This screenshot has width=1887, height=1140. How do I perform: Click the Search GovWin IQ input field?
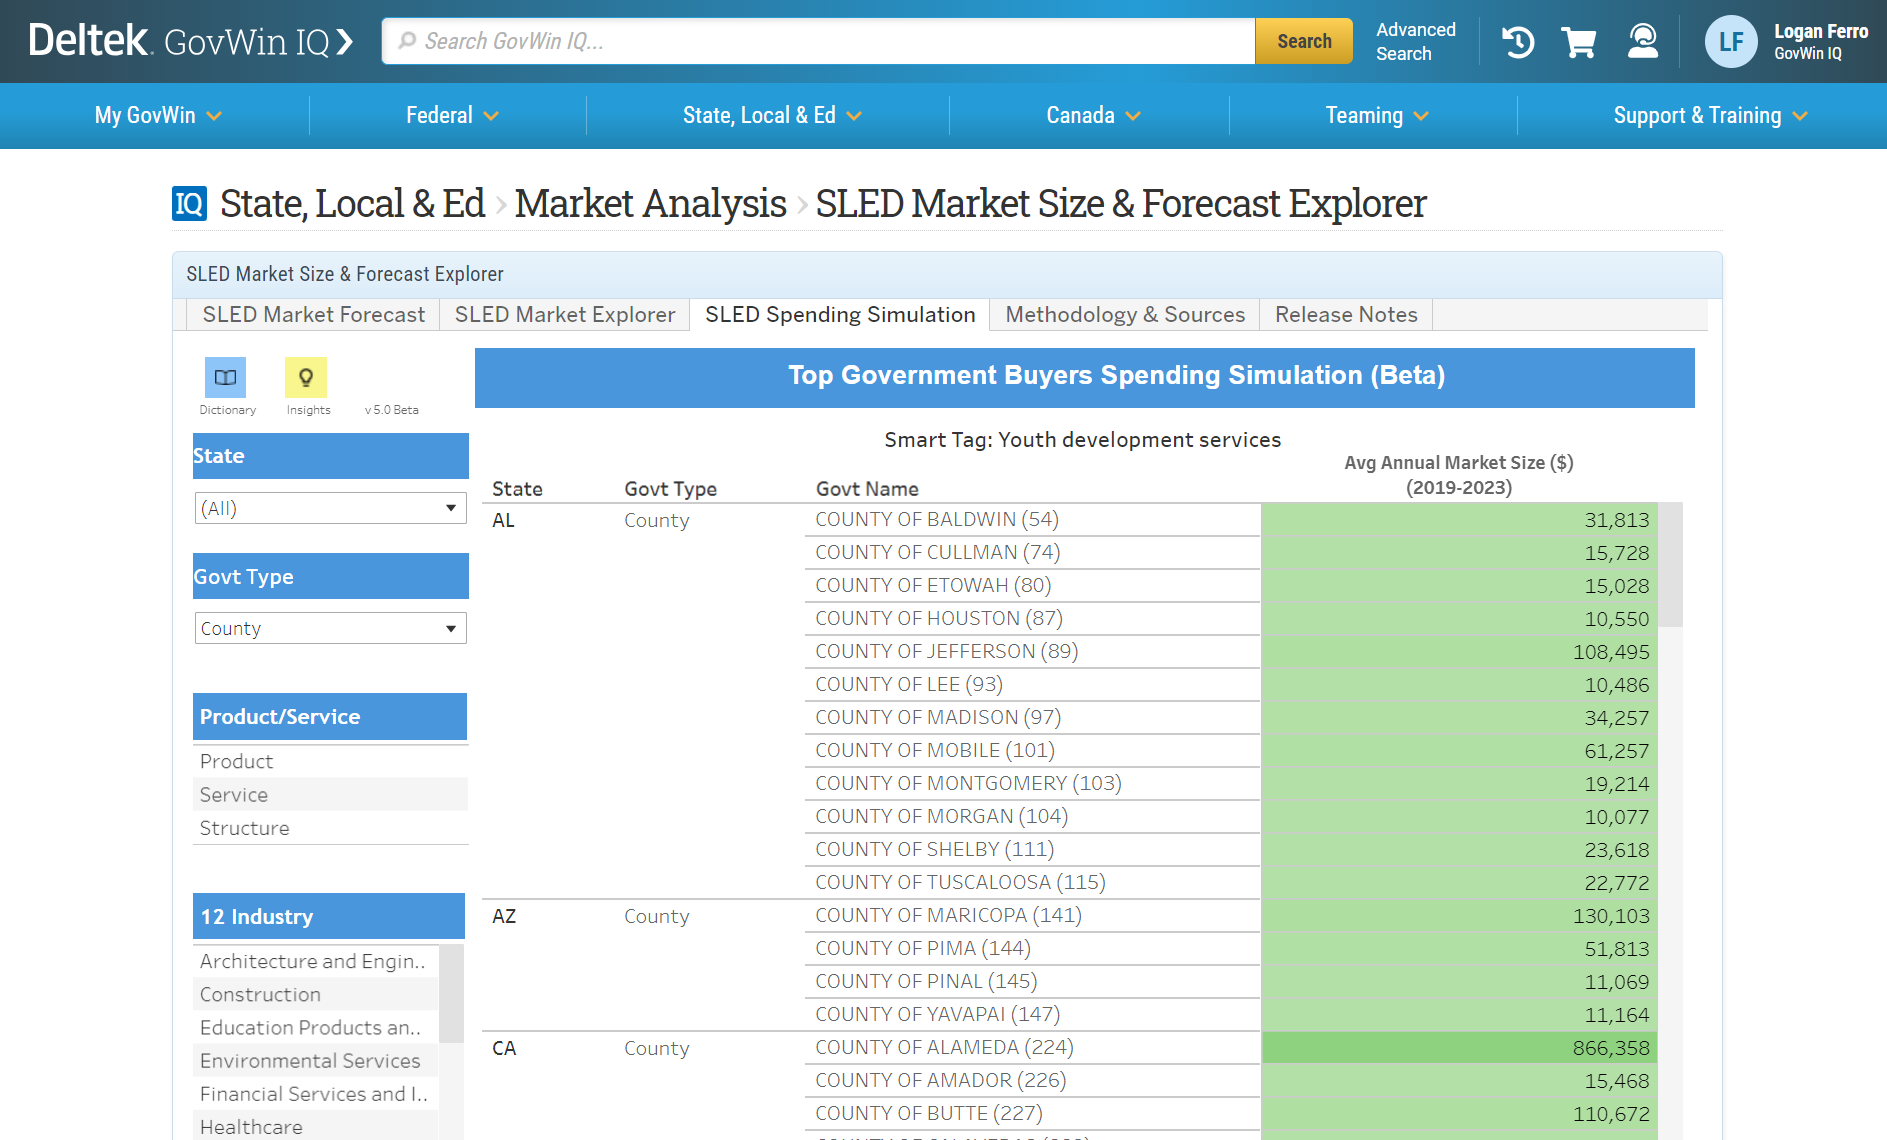pyautogui.click(x=820, y=41)
